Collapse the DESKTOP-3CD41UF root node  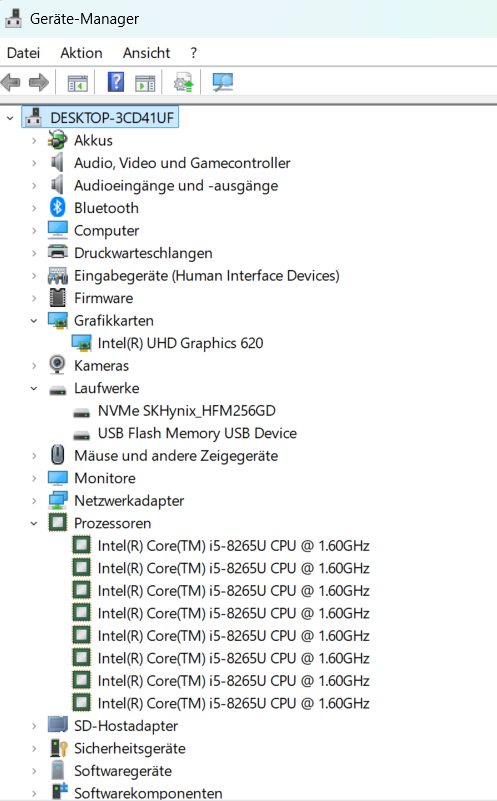10,118
